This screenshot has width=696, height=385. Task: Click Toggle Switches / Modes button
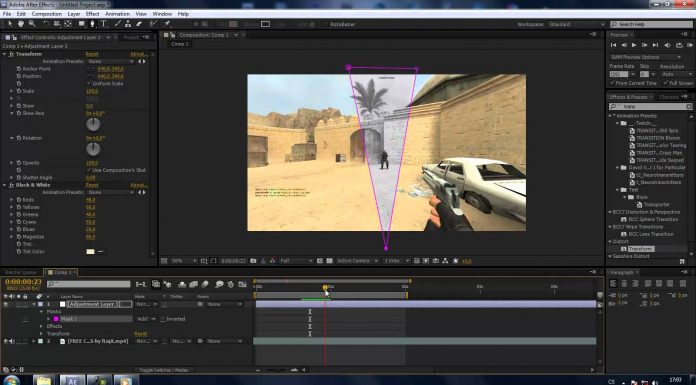coord(164,369)
